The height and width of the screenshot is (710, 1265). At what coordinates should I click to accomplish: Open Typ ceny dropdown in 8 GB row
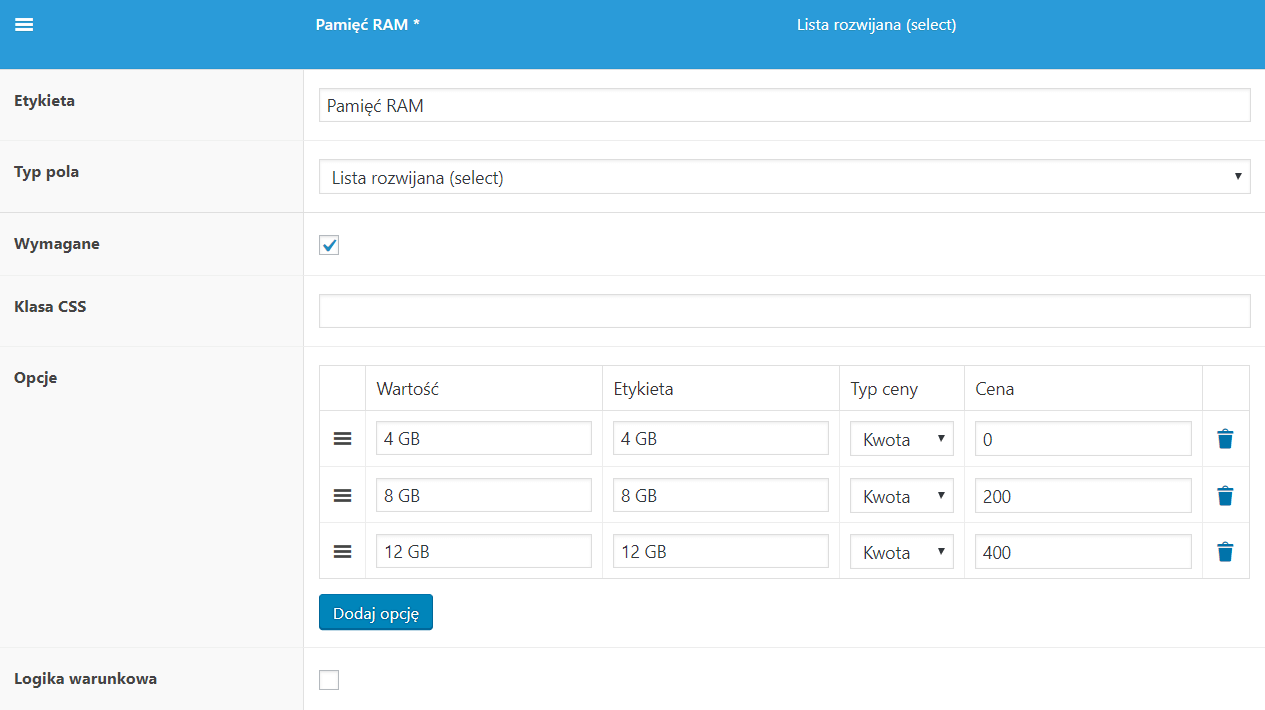coord(902,495)
